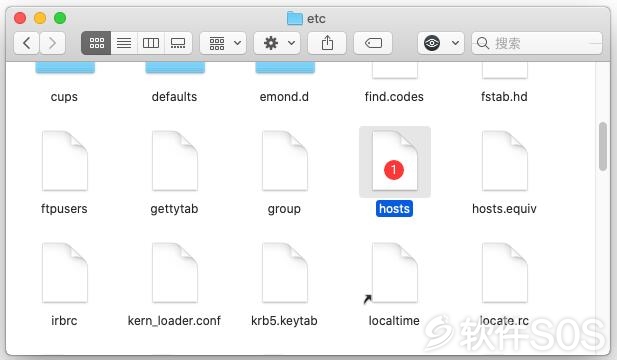Go back to previous folder
Viewport: 617px width, 360px height.
(26, 43)
